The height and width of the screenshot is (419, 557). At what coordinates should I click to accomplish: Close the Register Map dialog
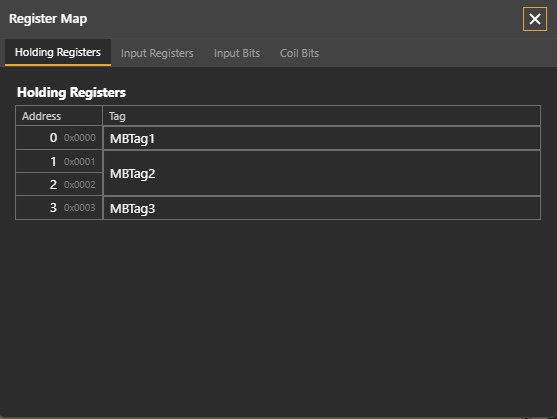coord(535,19)
